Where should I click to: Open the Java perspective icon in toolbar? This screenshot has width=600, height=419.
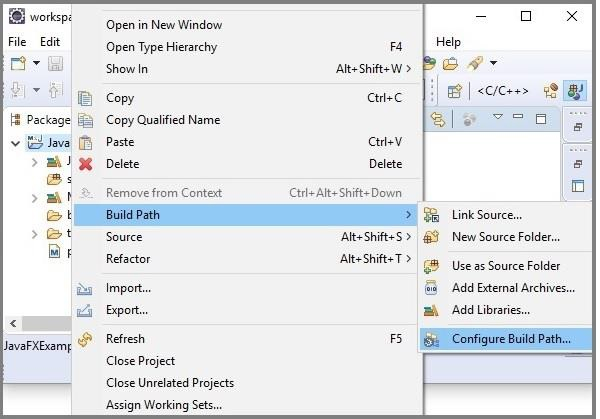pos(575,91)
